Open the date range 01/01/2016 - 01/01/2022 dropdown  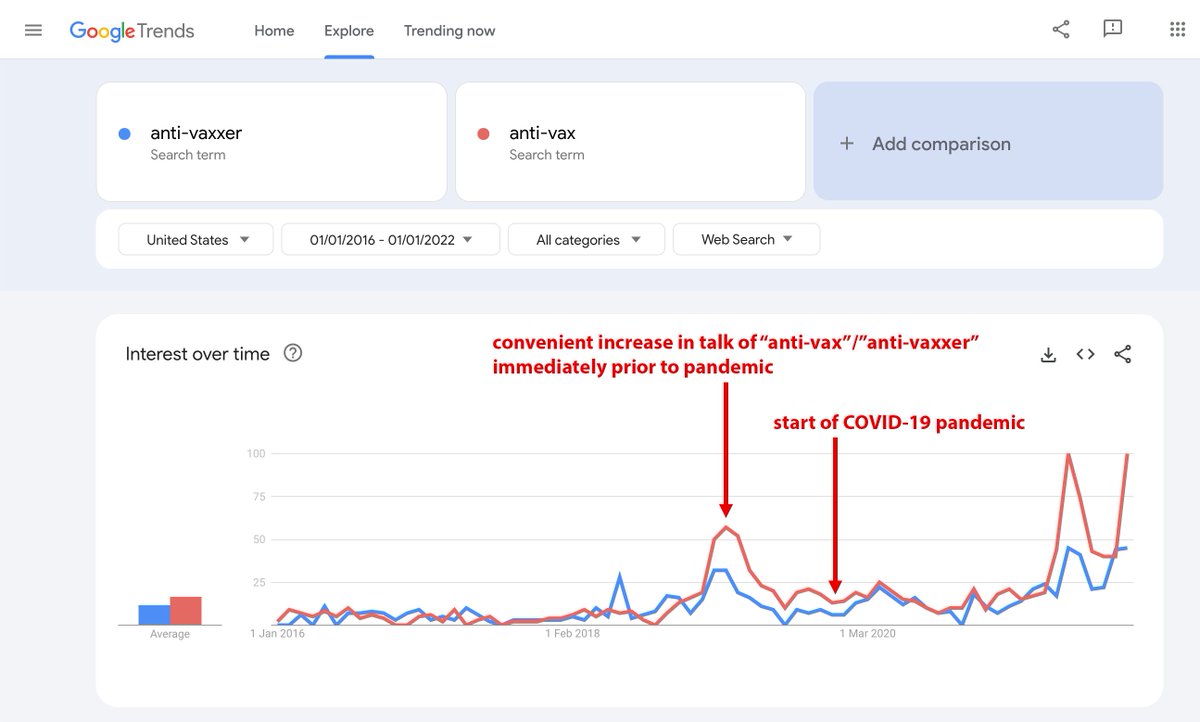[x=391, y=239]
